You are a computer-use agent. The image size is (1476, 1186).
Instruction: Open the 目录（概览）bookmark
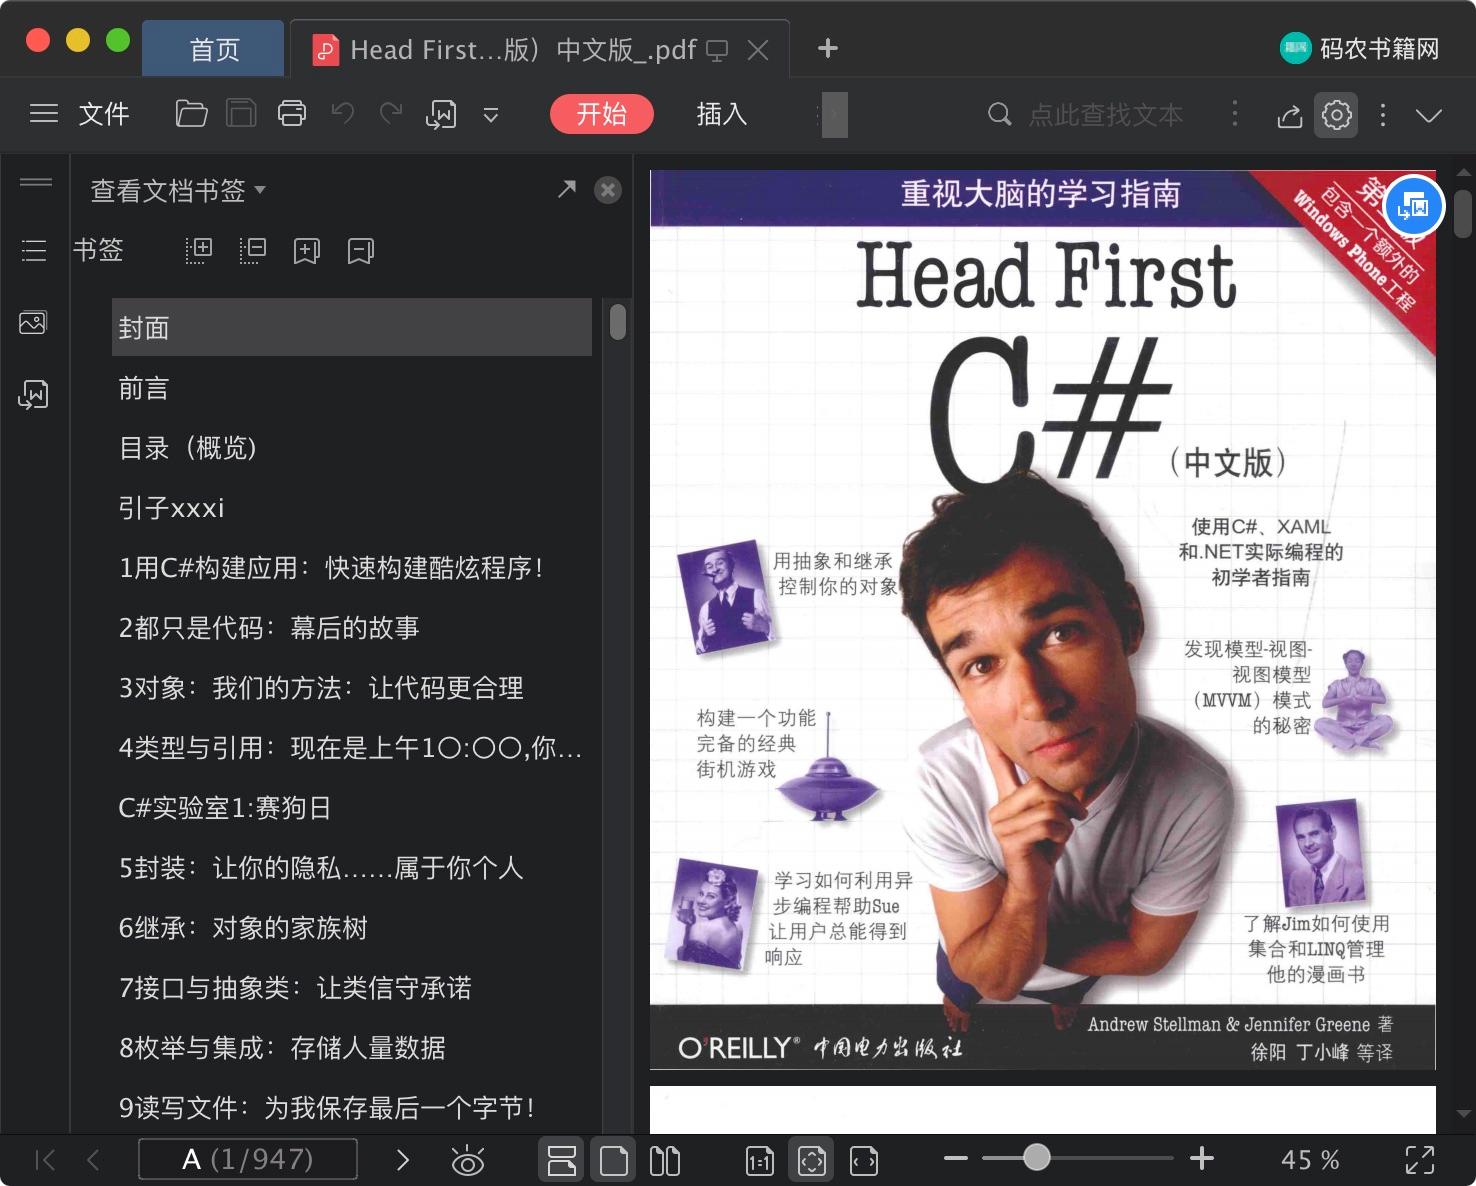pos(352,448)
